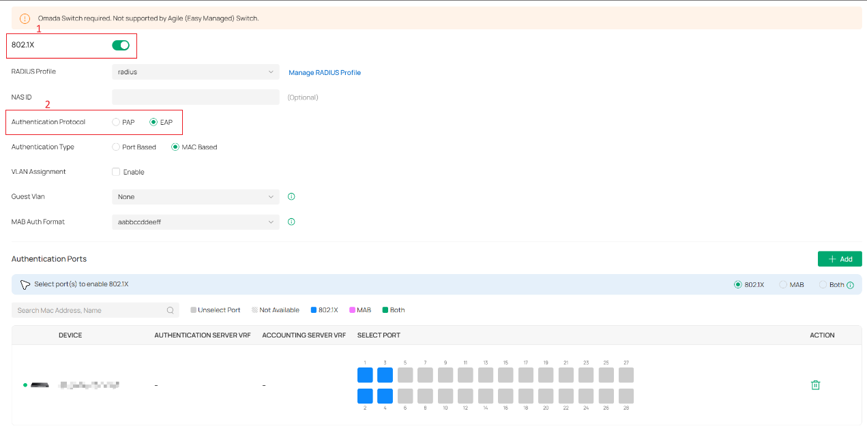Click the pink MAB legend swatch
This screenshot has height=437, width=867.
point(352,310)
